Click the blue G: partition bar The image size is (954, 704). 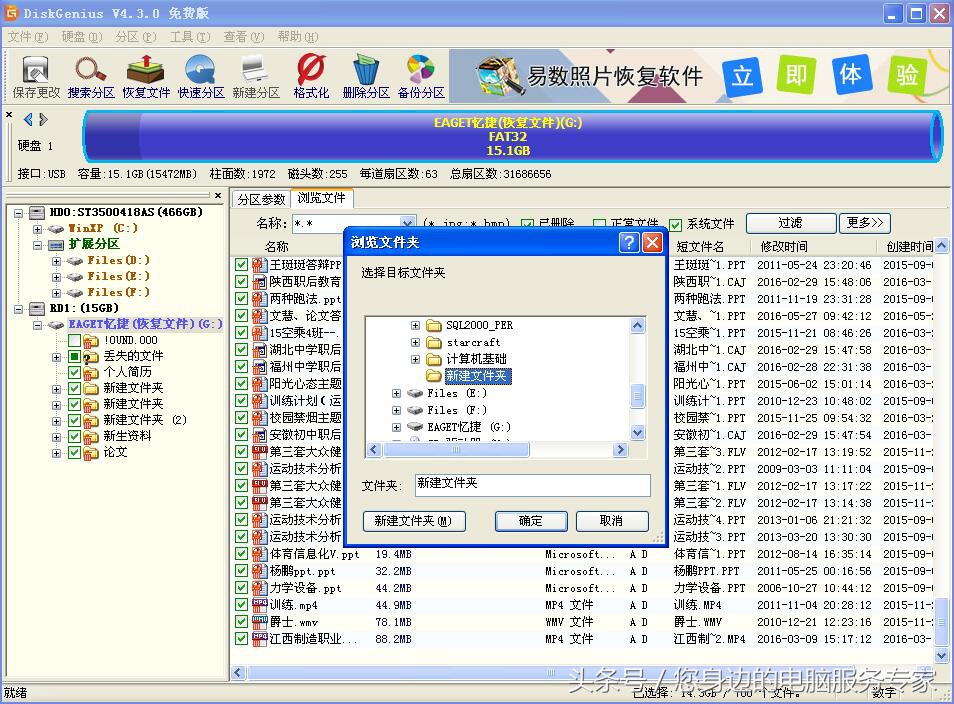[x=508, y=137]
